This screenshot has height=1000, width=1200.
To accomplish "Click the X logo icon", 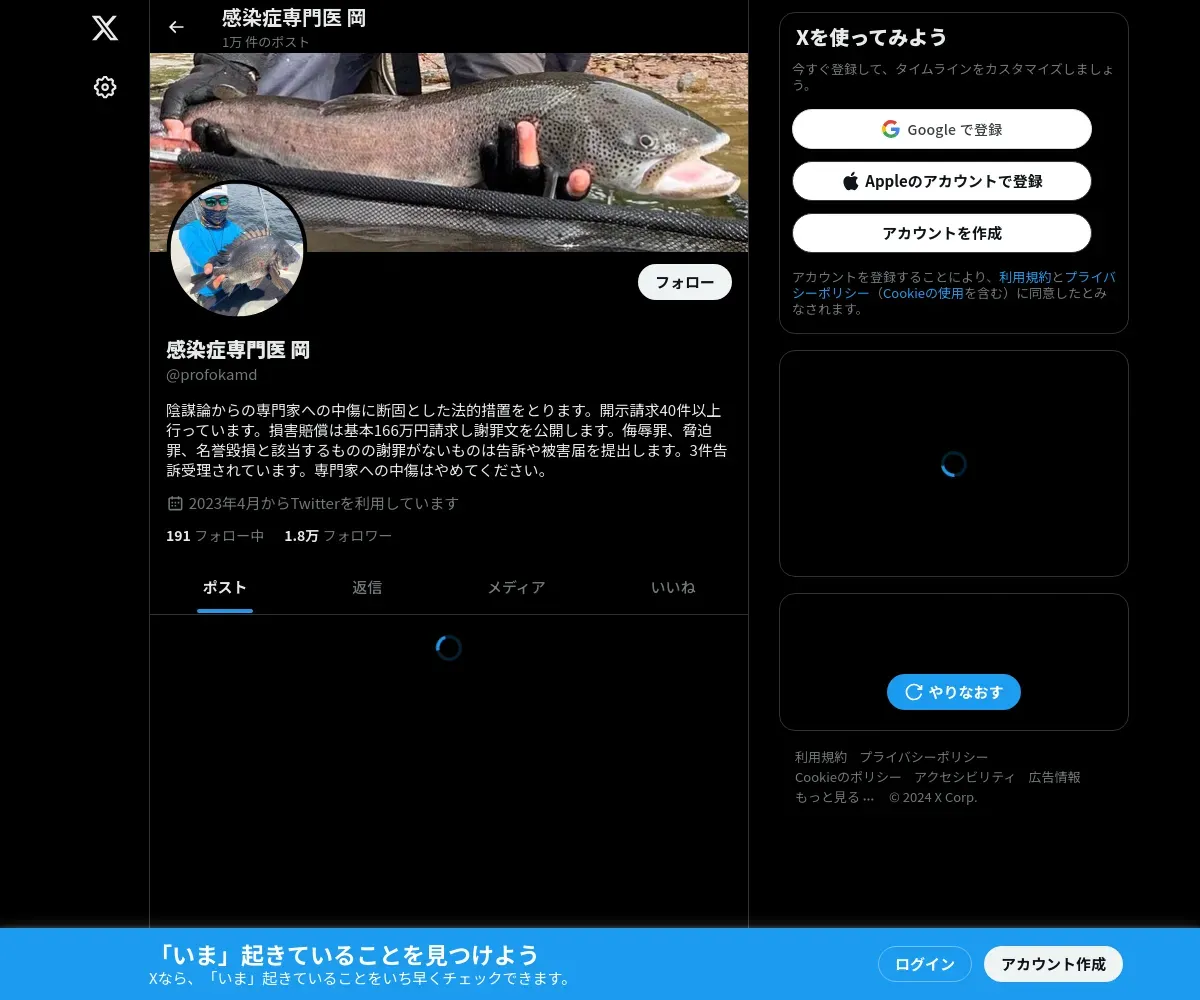I will pos(105,28).
